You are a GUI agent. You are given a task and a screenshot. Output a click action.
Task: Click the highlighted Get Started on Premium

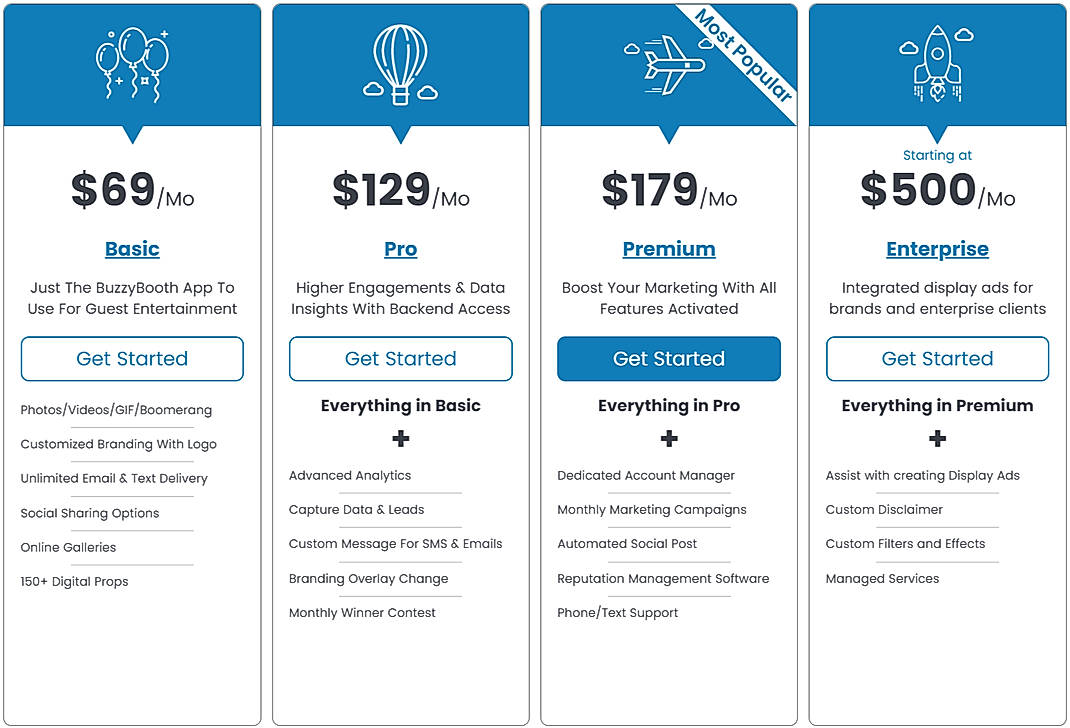point(668,358)
